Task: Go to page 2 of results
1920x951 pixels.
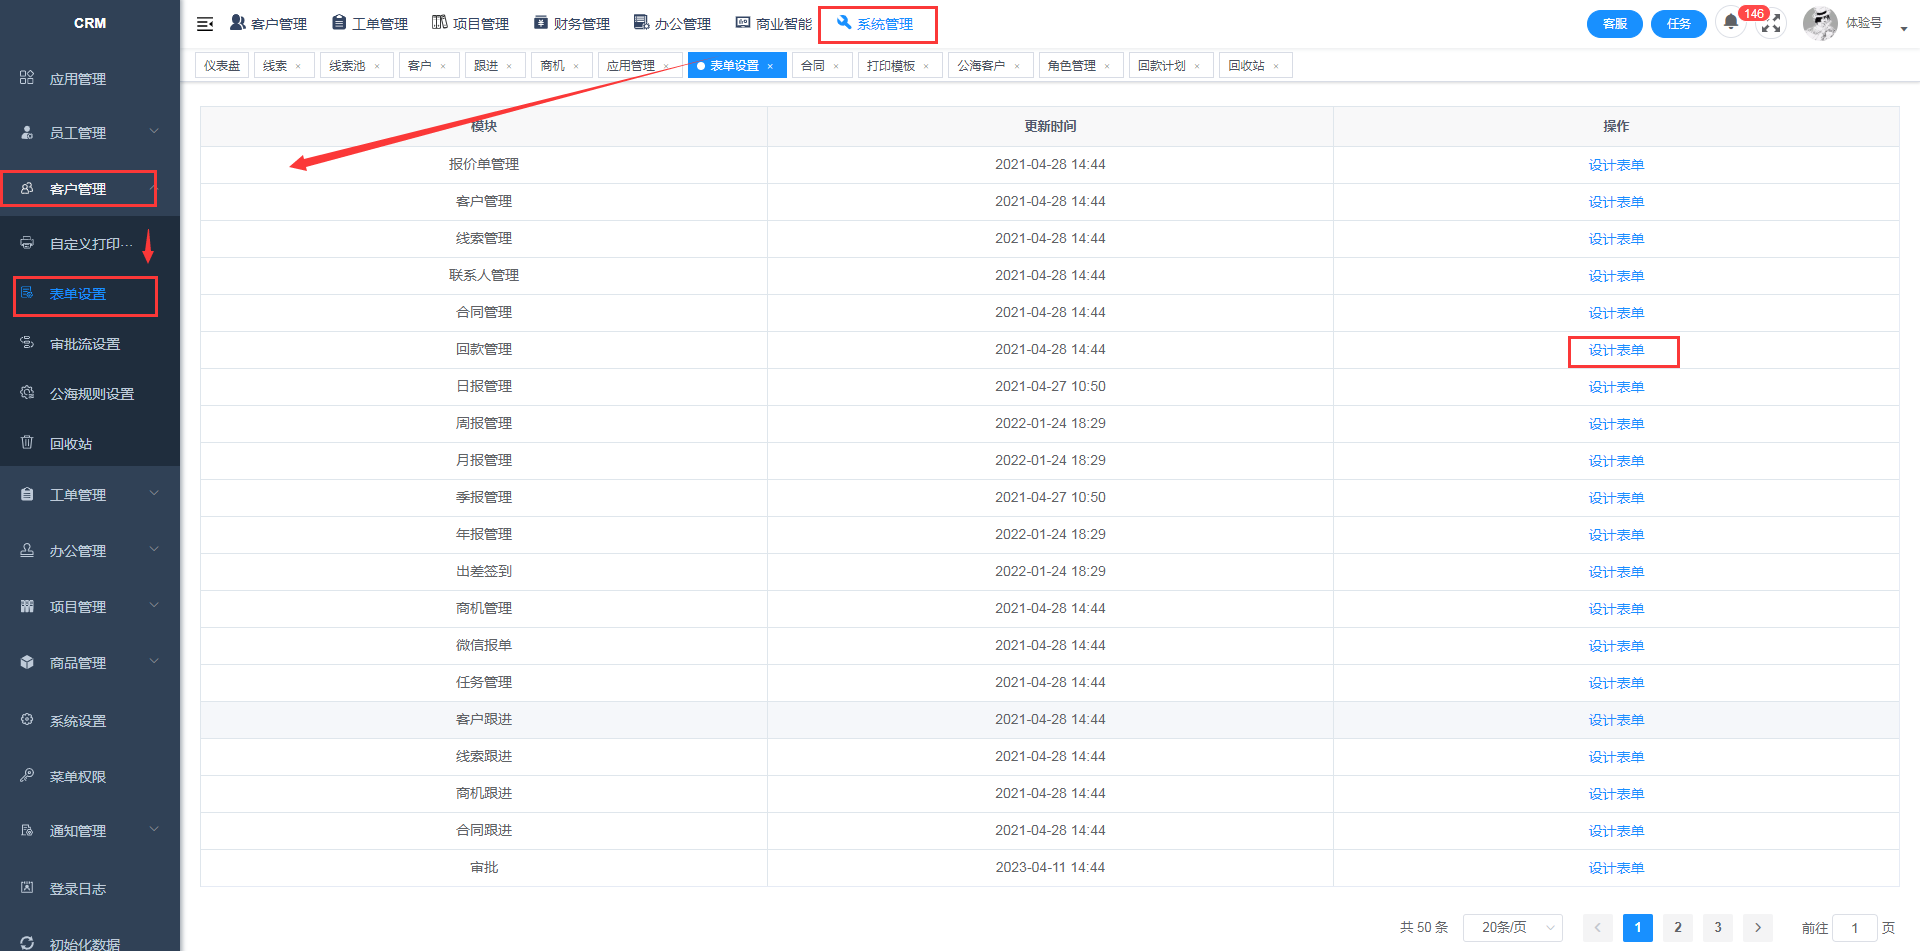Action: coord(1678,927)
